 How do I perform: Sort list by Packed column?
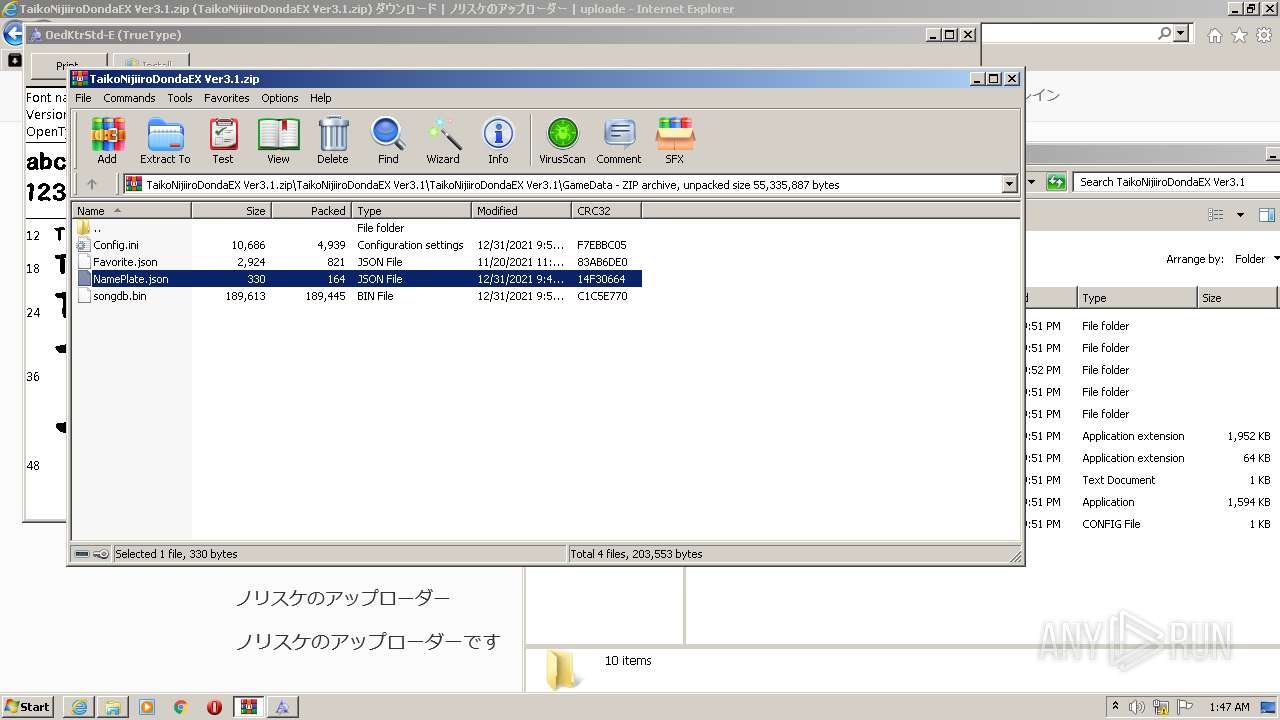[311, 211]
